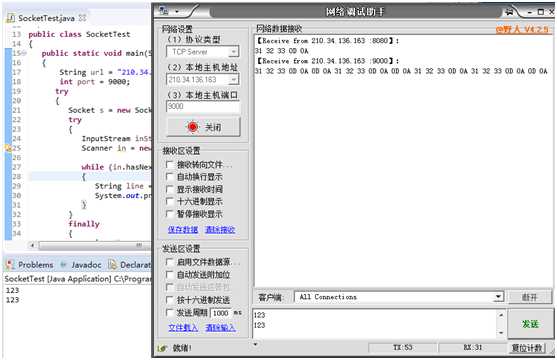557x360 pixels.
Task: Enable 十六进制显示 checkbox
Action: coord(170,202)
